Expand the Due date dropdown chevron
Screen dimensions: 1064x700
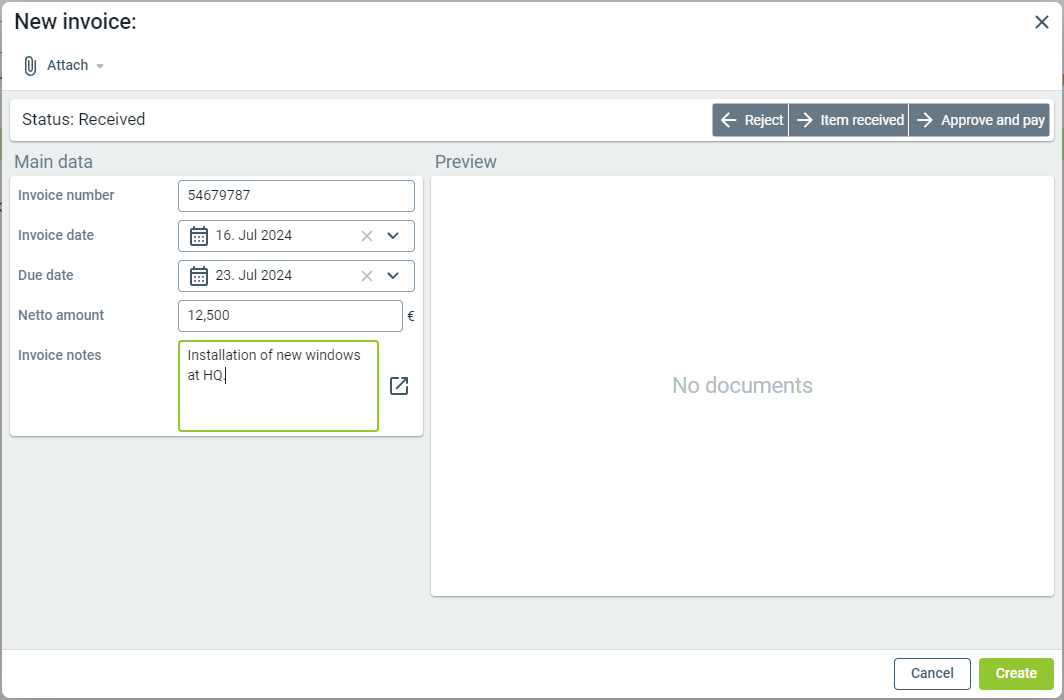coord(393,276)
